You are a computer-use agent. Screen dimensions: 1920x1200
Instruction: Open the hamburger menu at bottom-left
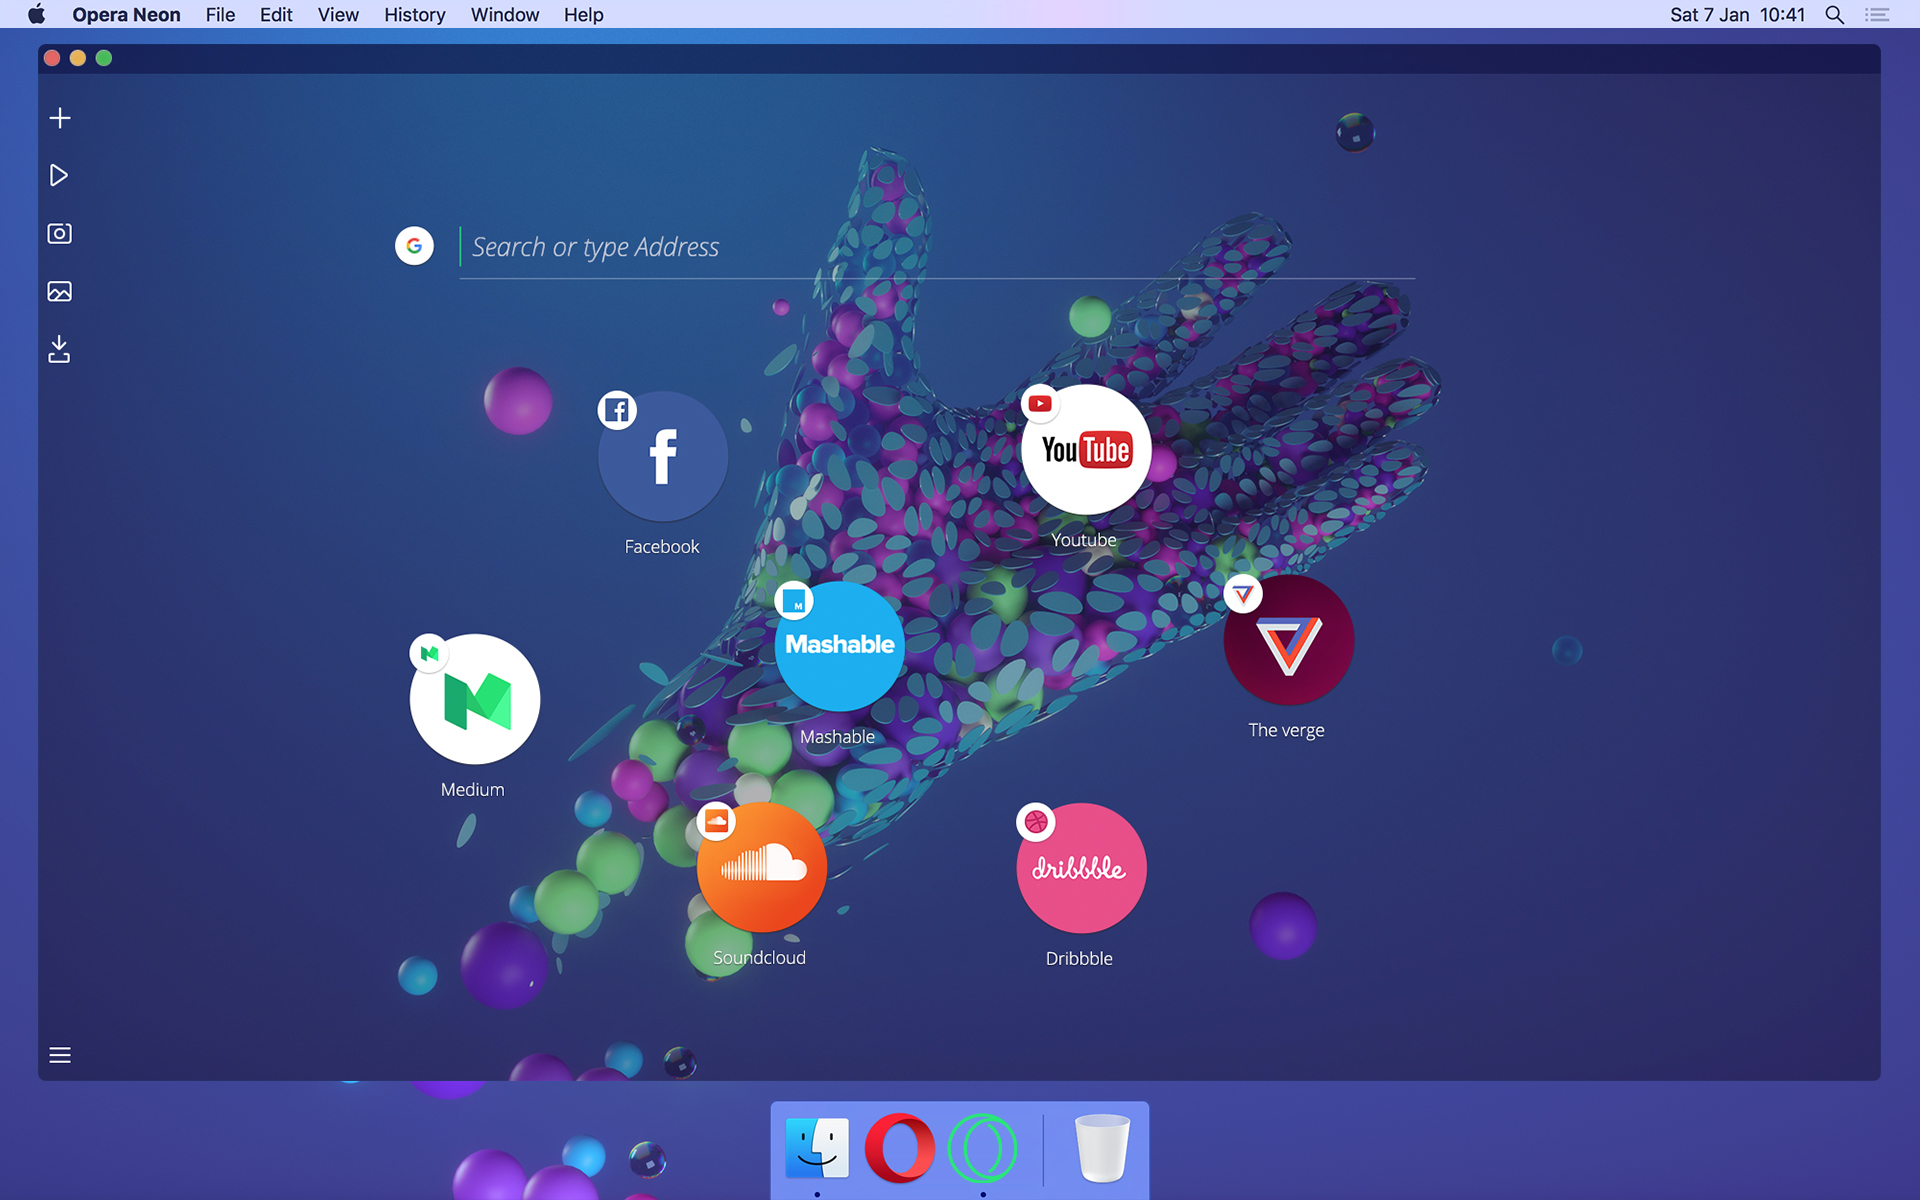(60, 1055)
